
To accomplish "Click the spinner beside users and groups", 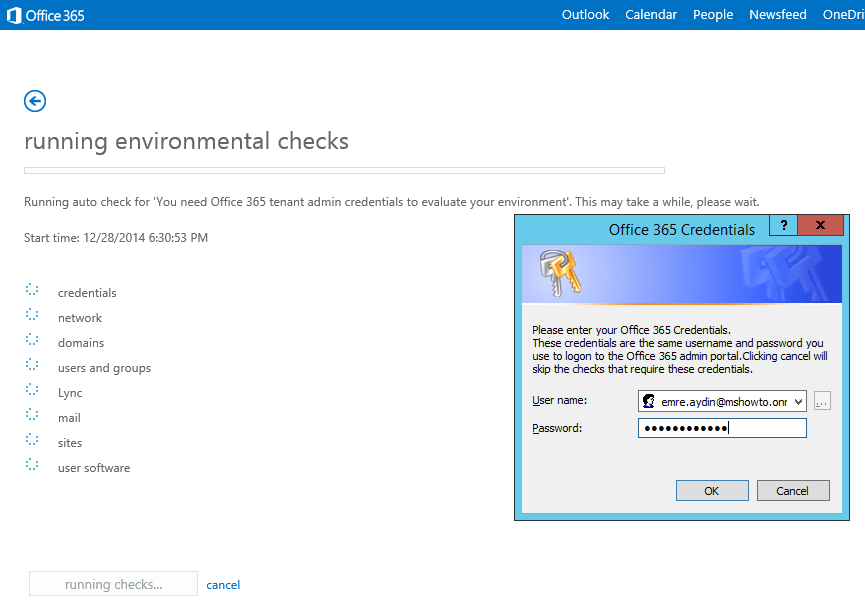I will pos(32,365).
